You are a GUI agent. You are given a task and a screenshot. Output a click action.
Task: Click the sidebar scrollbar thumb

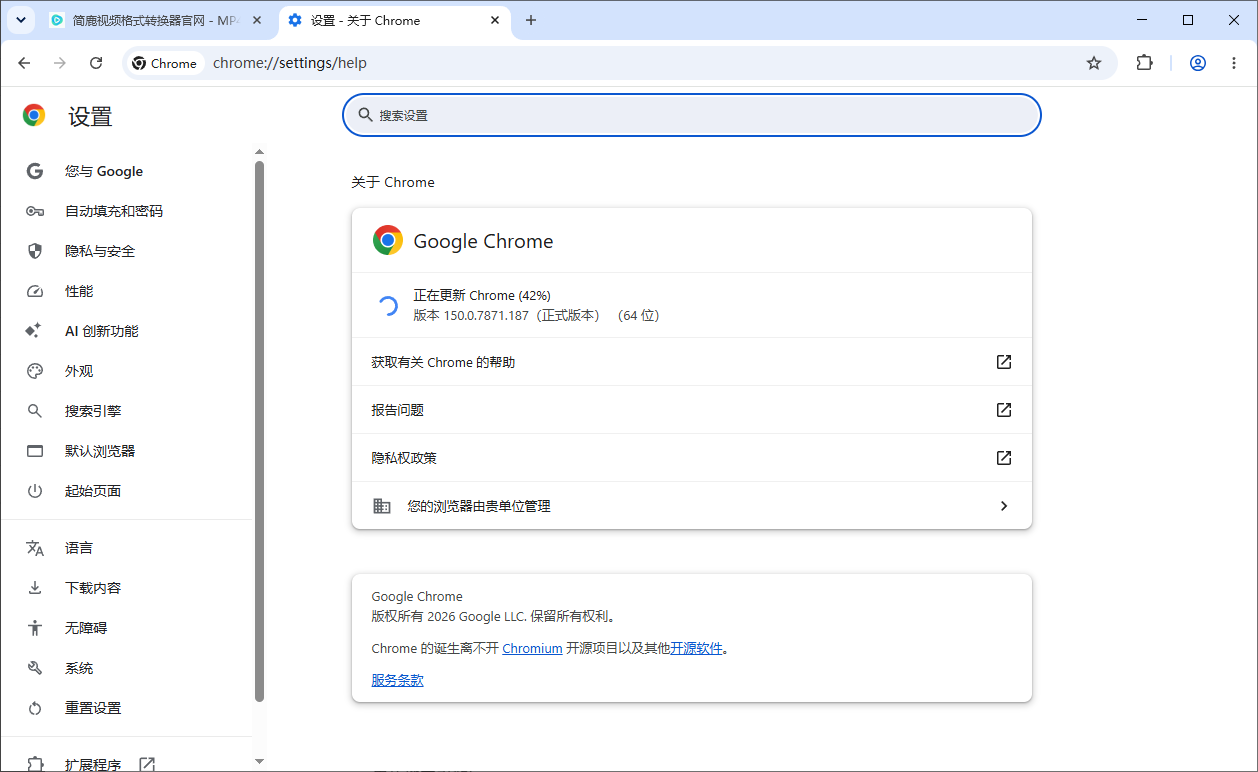[x=260, y=430]
